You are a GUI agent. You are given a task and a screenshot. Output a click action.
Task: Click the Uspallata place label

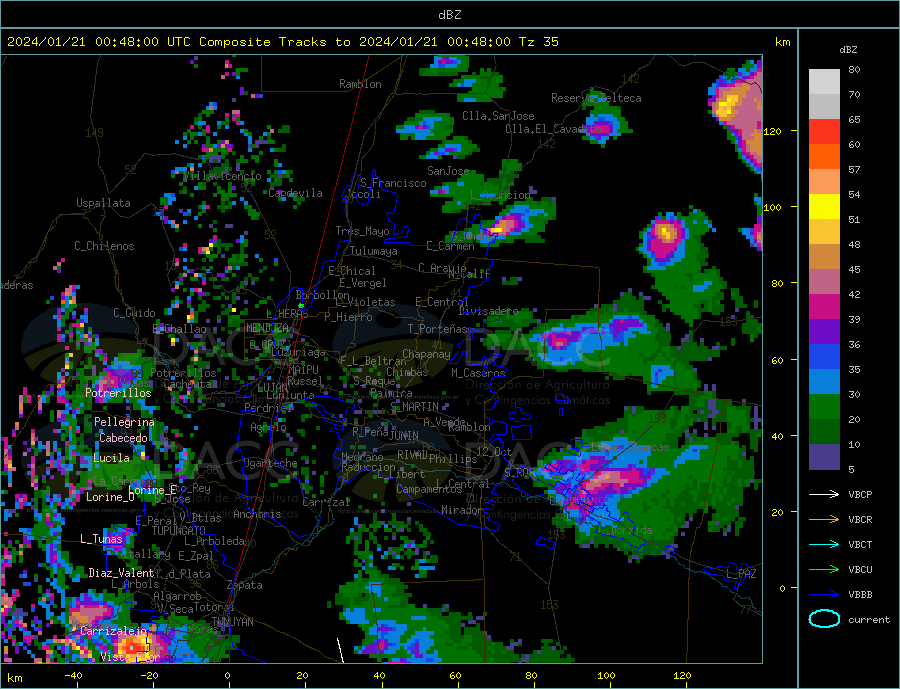103,203
